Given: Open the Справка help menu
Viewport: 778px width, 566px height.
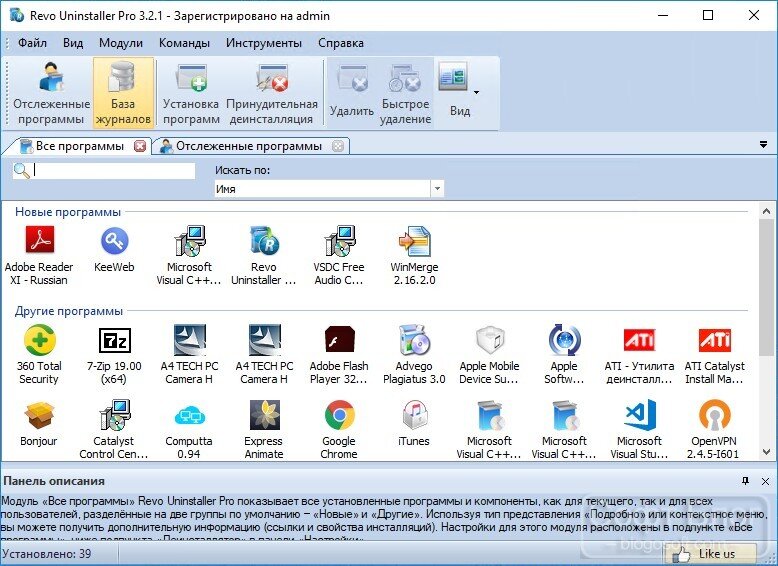Looking at the screenshot, I should coord(341,43).
